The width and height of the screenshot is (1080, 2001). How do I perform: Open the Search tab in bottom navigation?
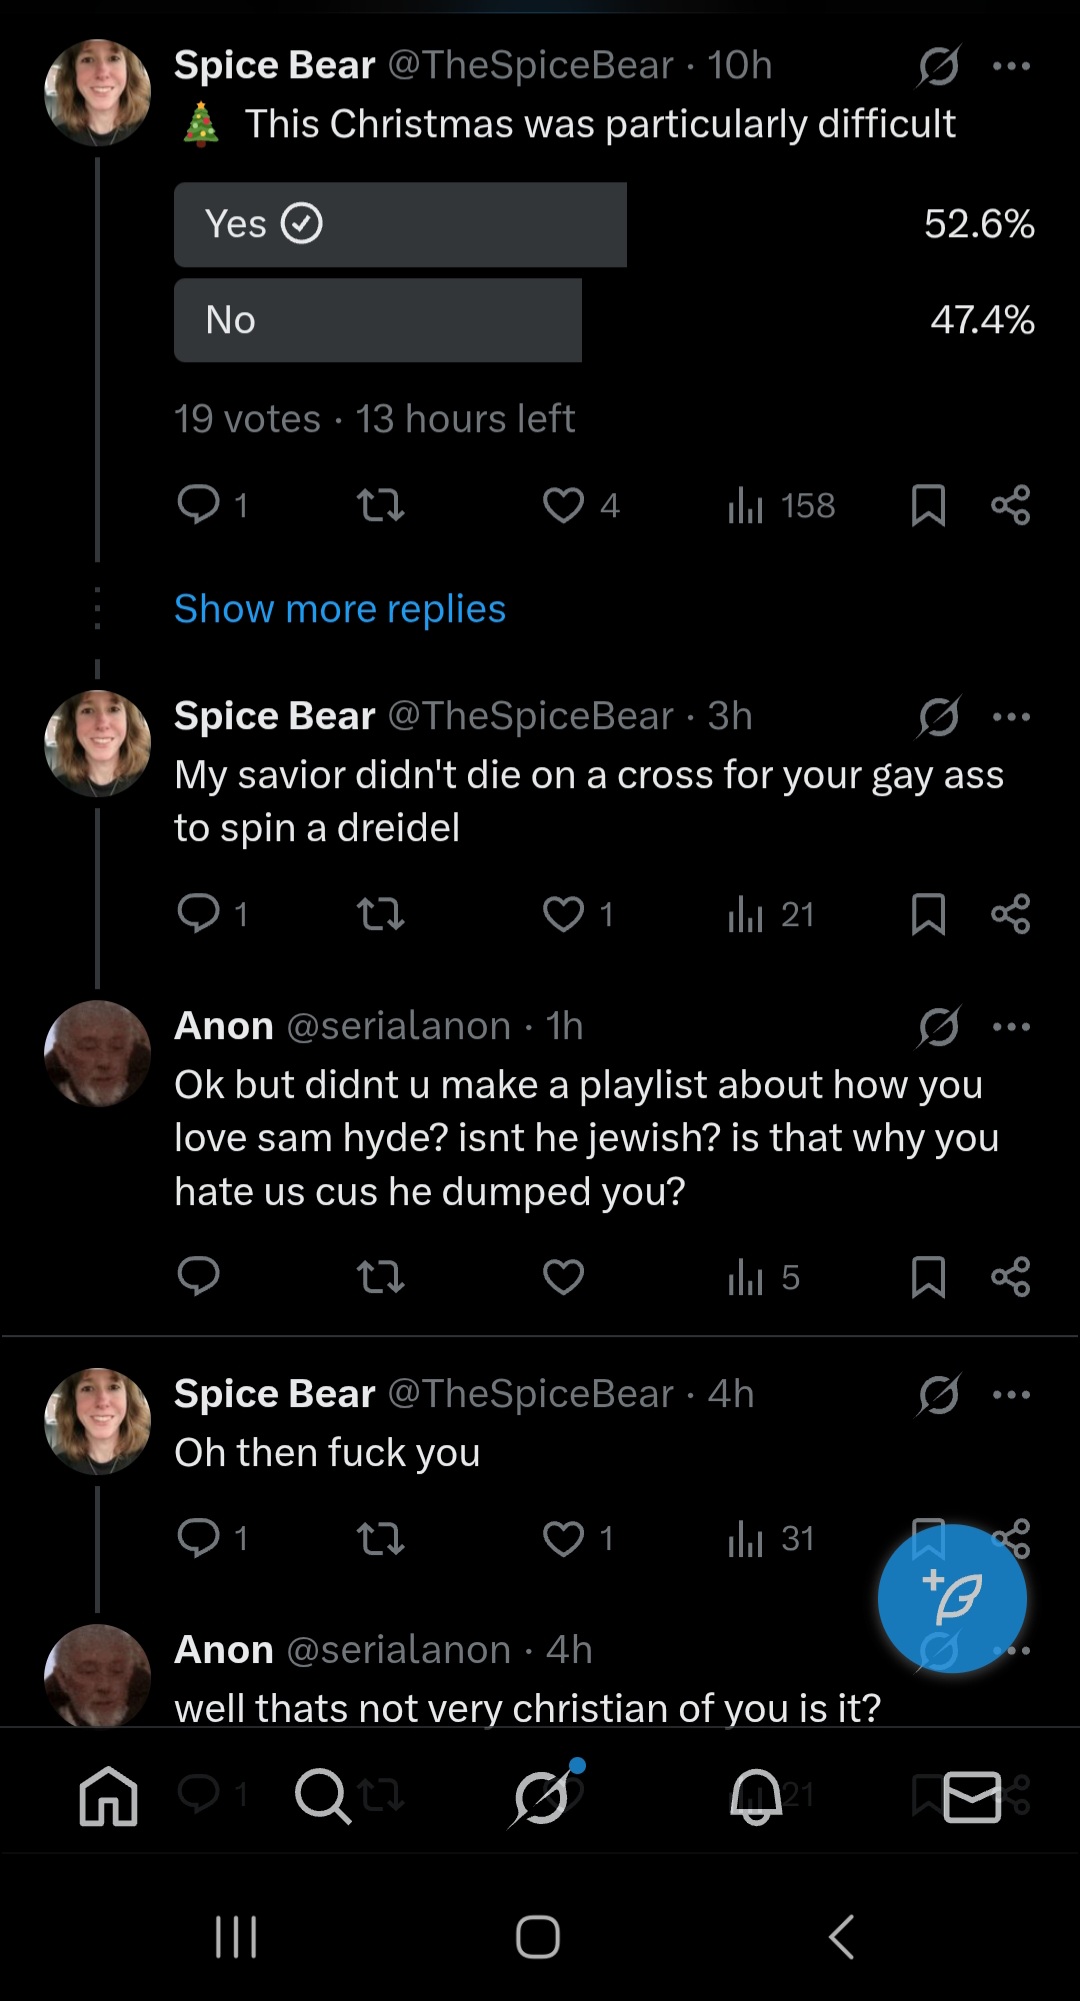click(322, 1796)
